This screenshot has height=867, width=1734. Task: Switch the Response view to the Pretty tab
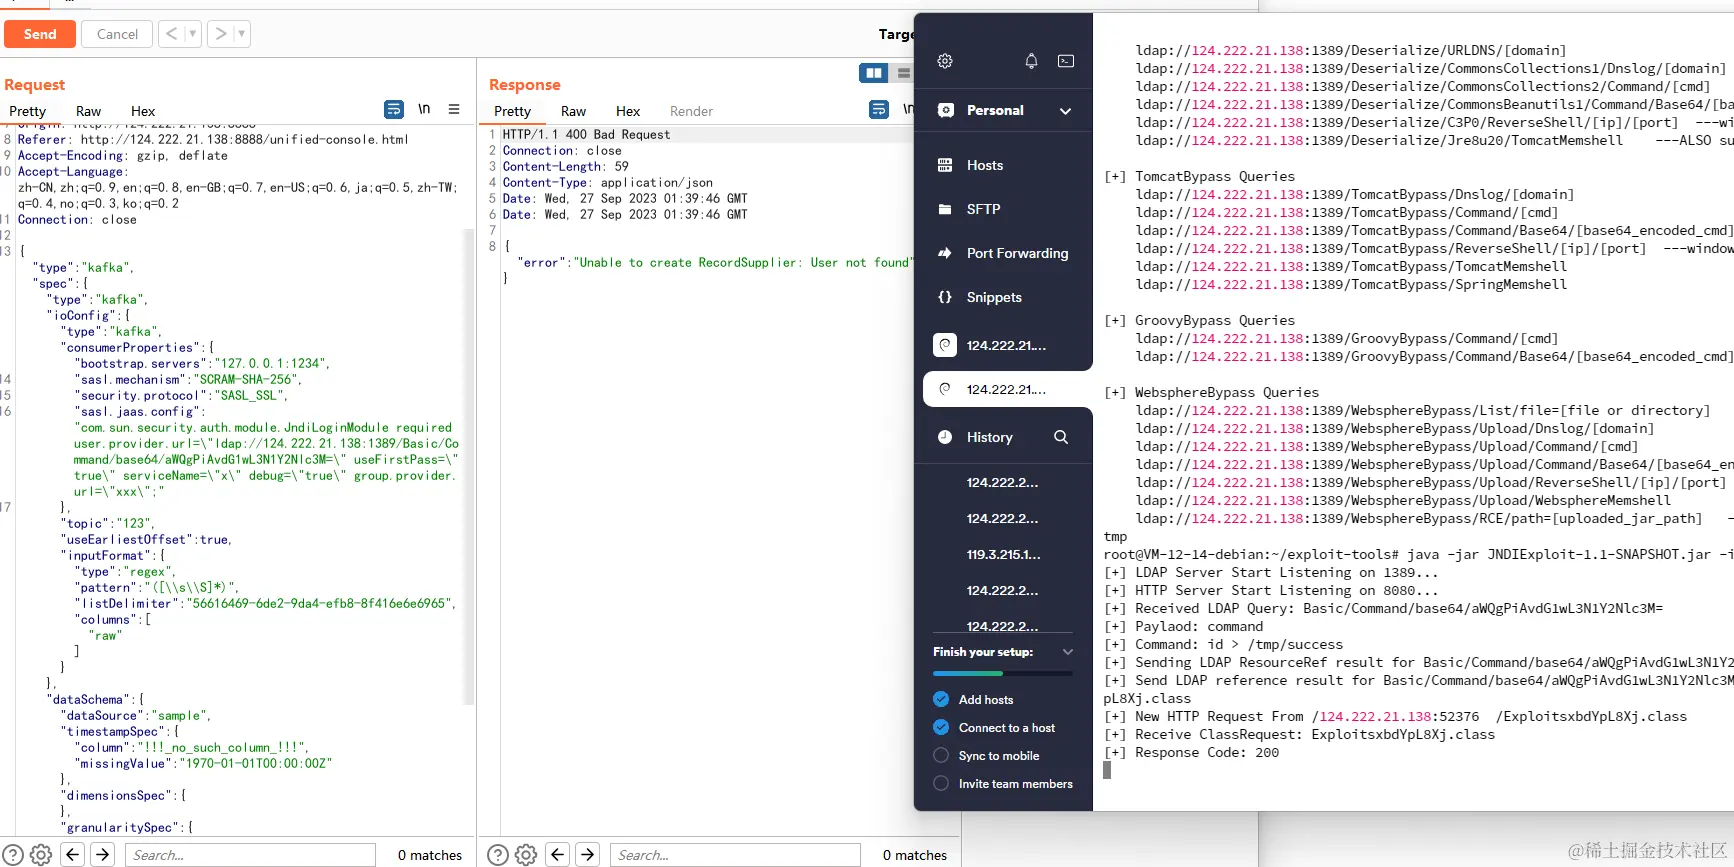point(512,111)
